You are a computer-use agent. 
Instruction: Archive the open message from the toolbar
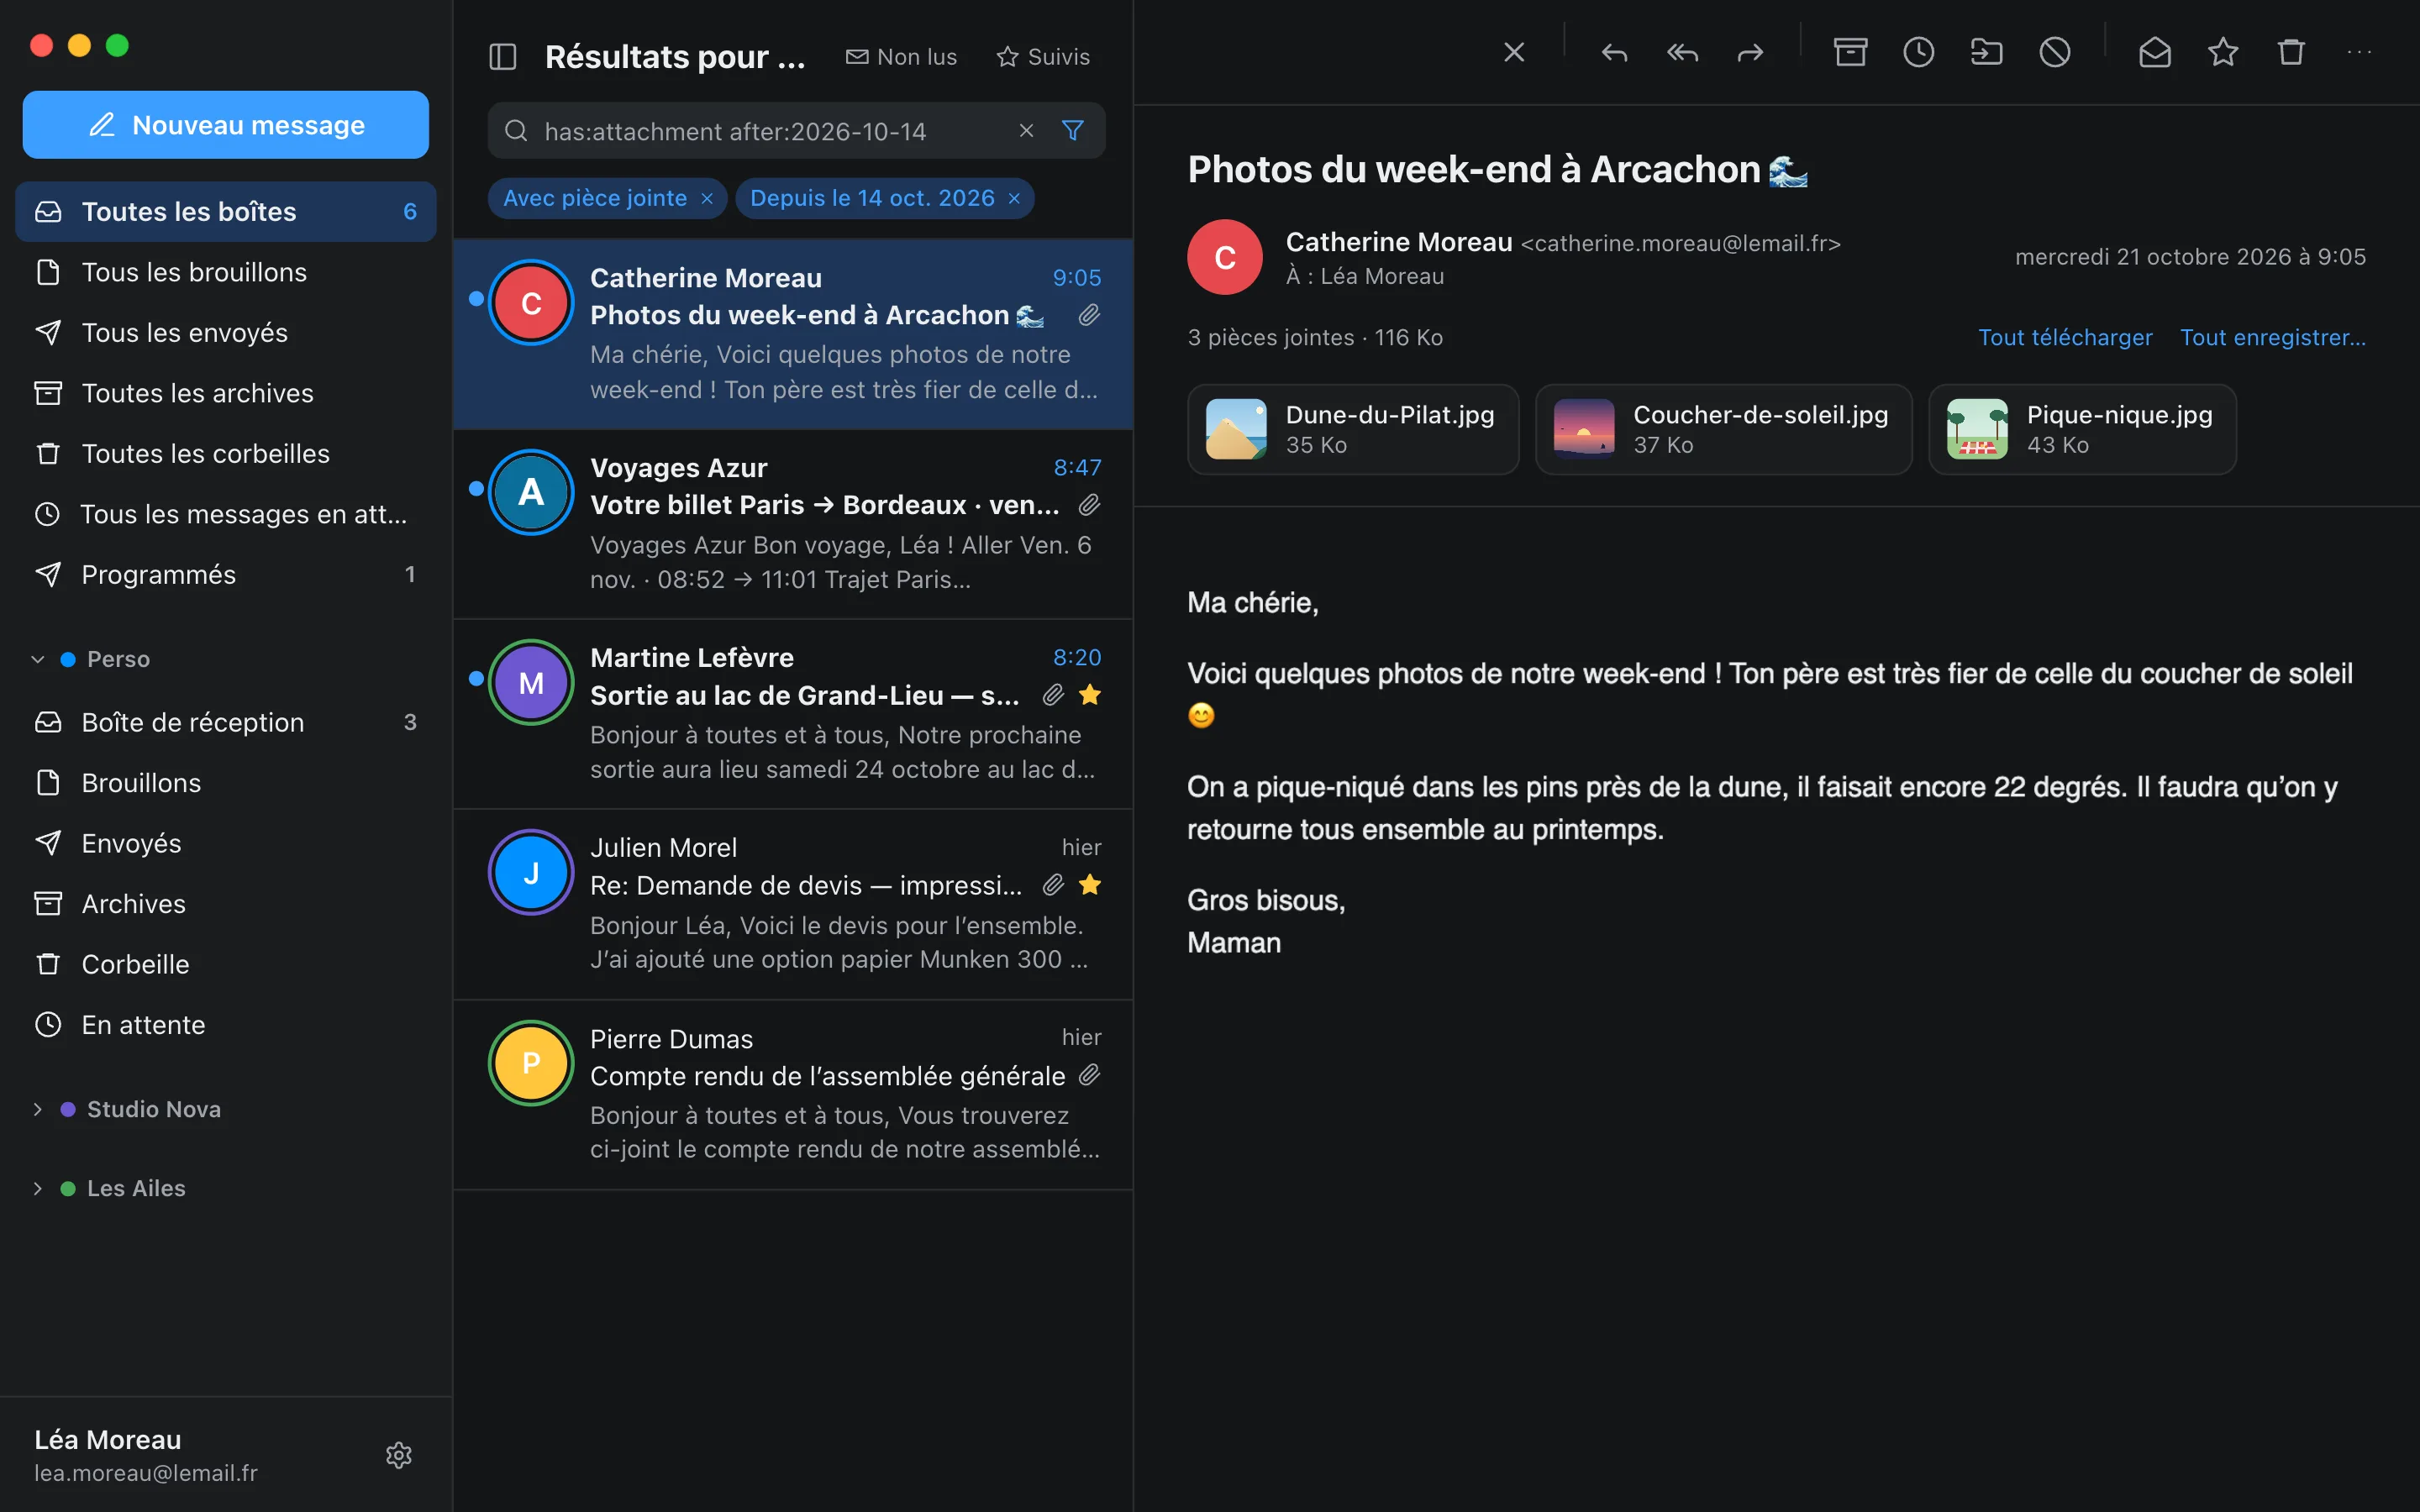[x=1850, y=52]
